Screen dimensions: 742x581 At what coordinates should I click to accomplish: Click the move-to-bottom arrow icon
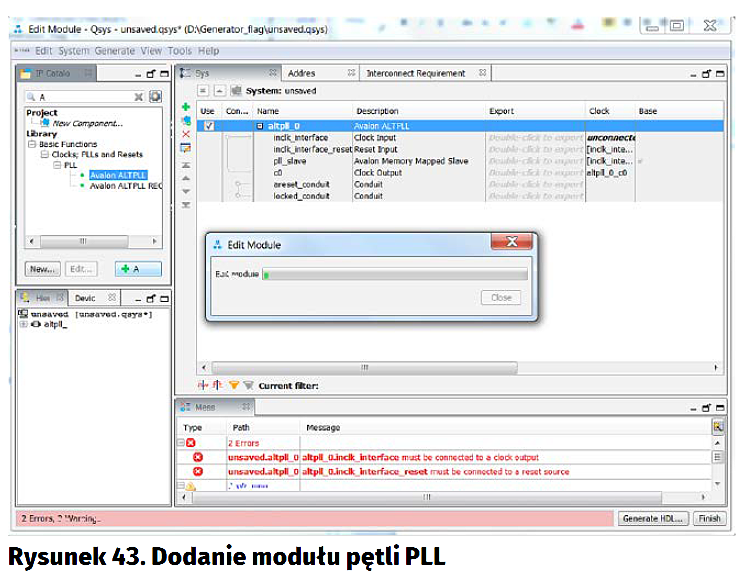click(185, 204)
